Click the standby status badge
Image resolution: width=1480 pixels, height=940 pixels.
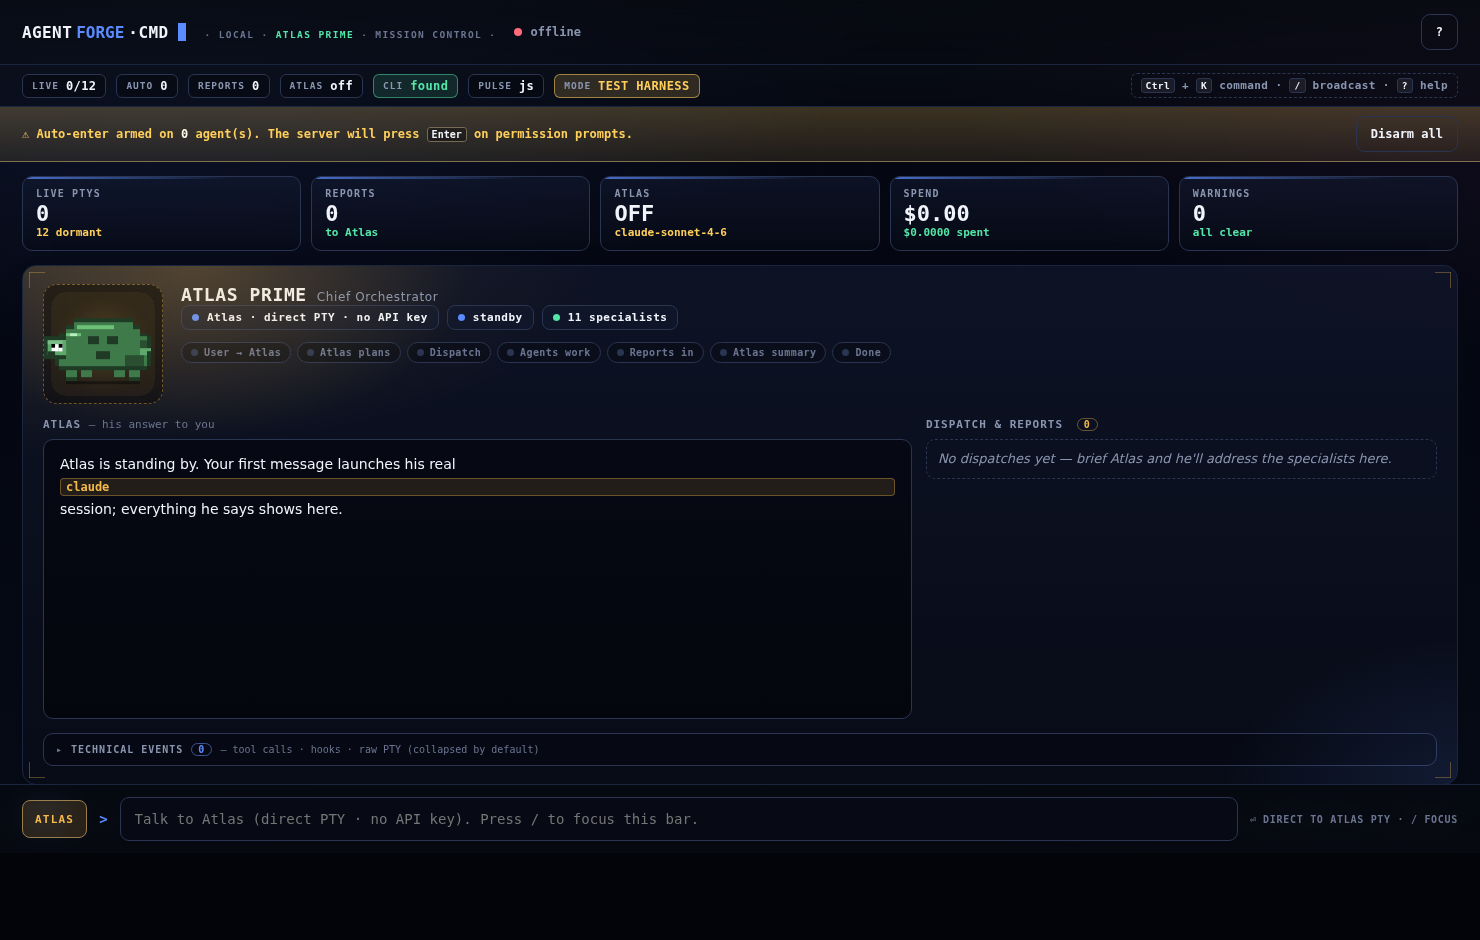point(490,317)
